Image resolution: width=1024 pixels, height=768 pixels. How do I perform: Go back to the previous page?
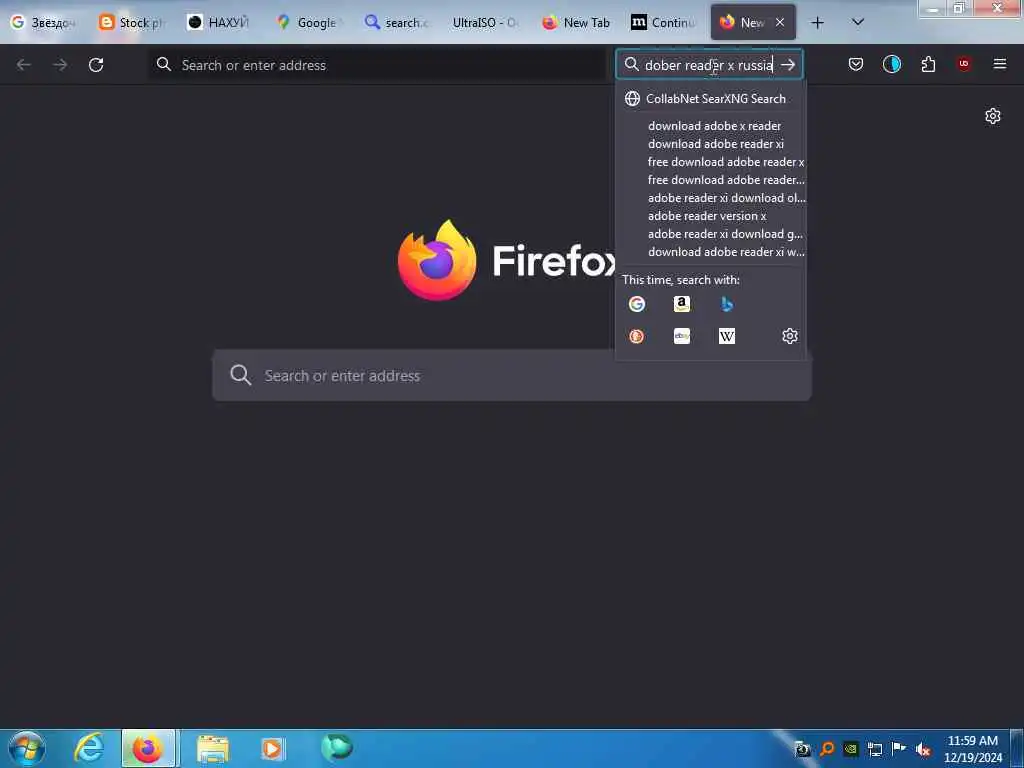point(24,65)
